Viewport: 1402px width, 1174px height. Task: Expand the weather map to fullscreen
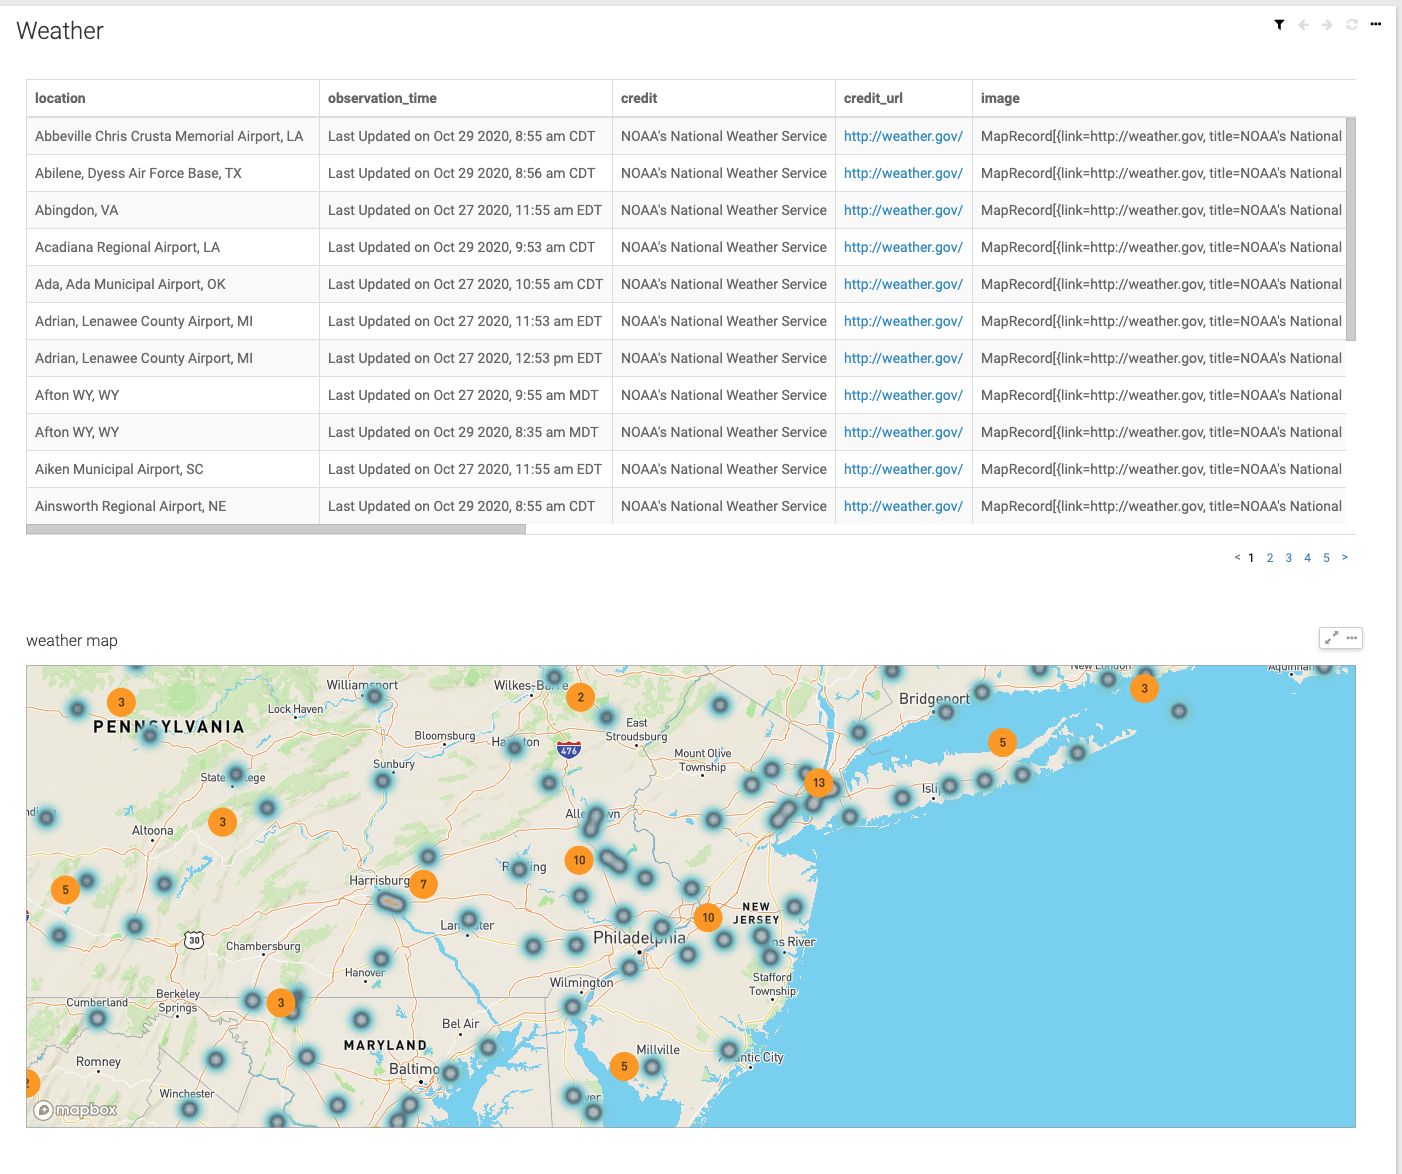point(1331,637)
